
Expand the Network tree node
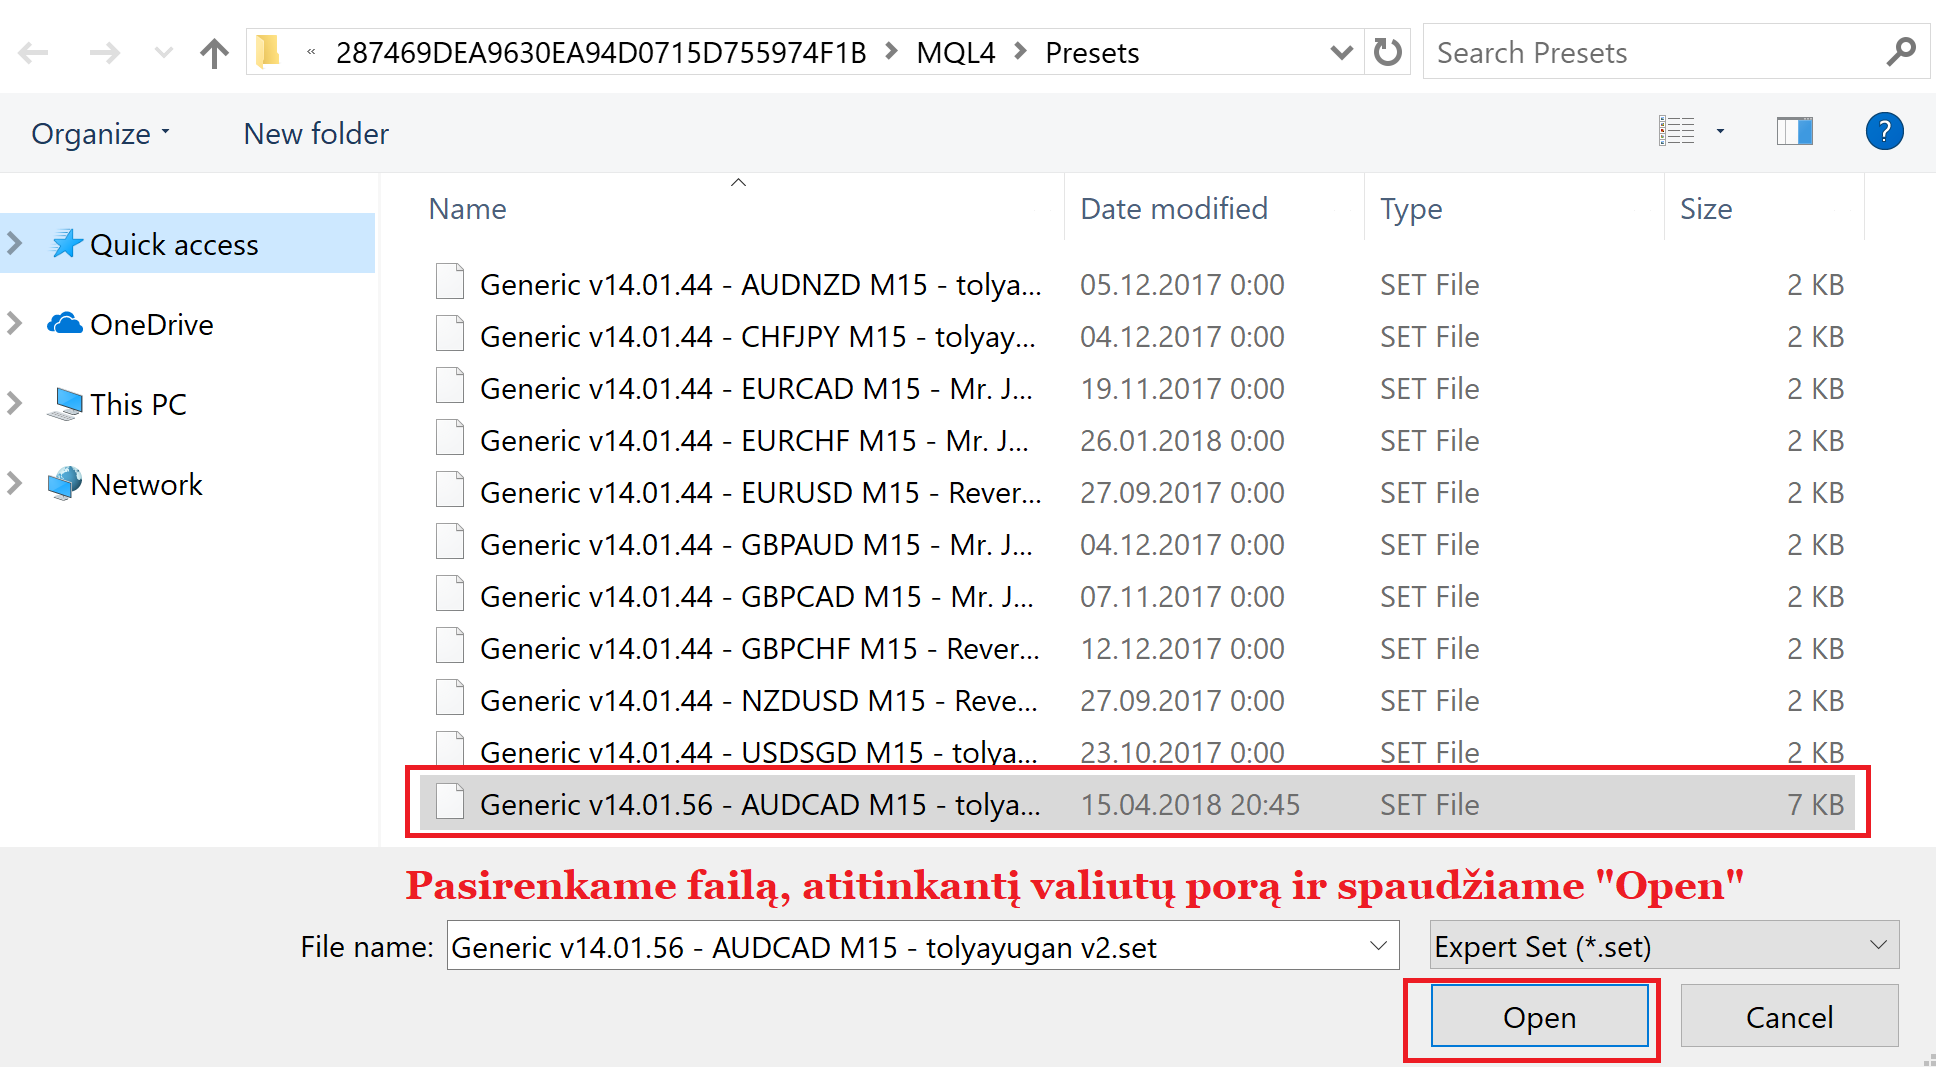(15, 483)
